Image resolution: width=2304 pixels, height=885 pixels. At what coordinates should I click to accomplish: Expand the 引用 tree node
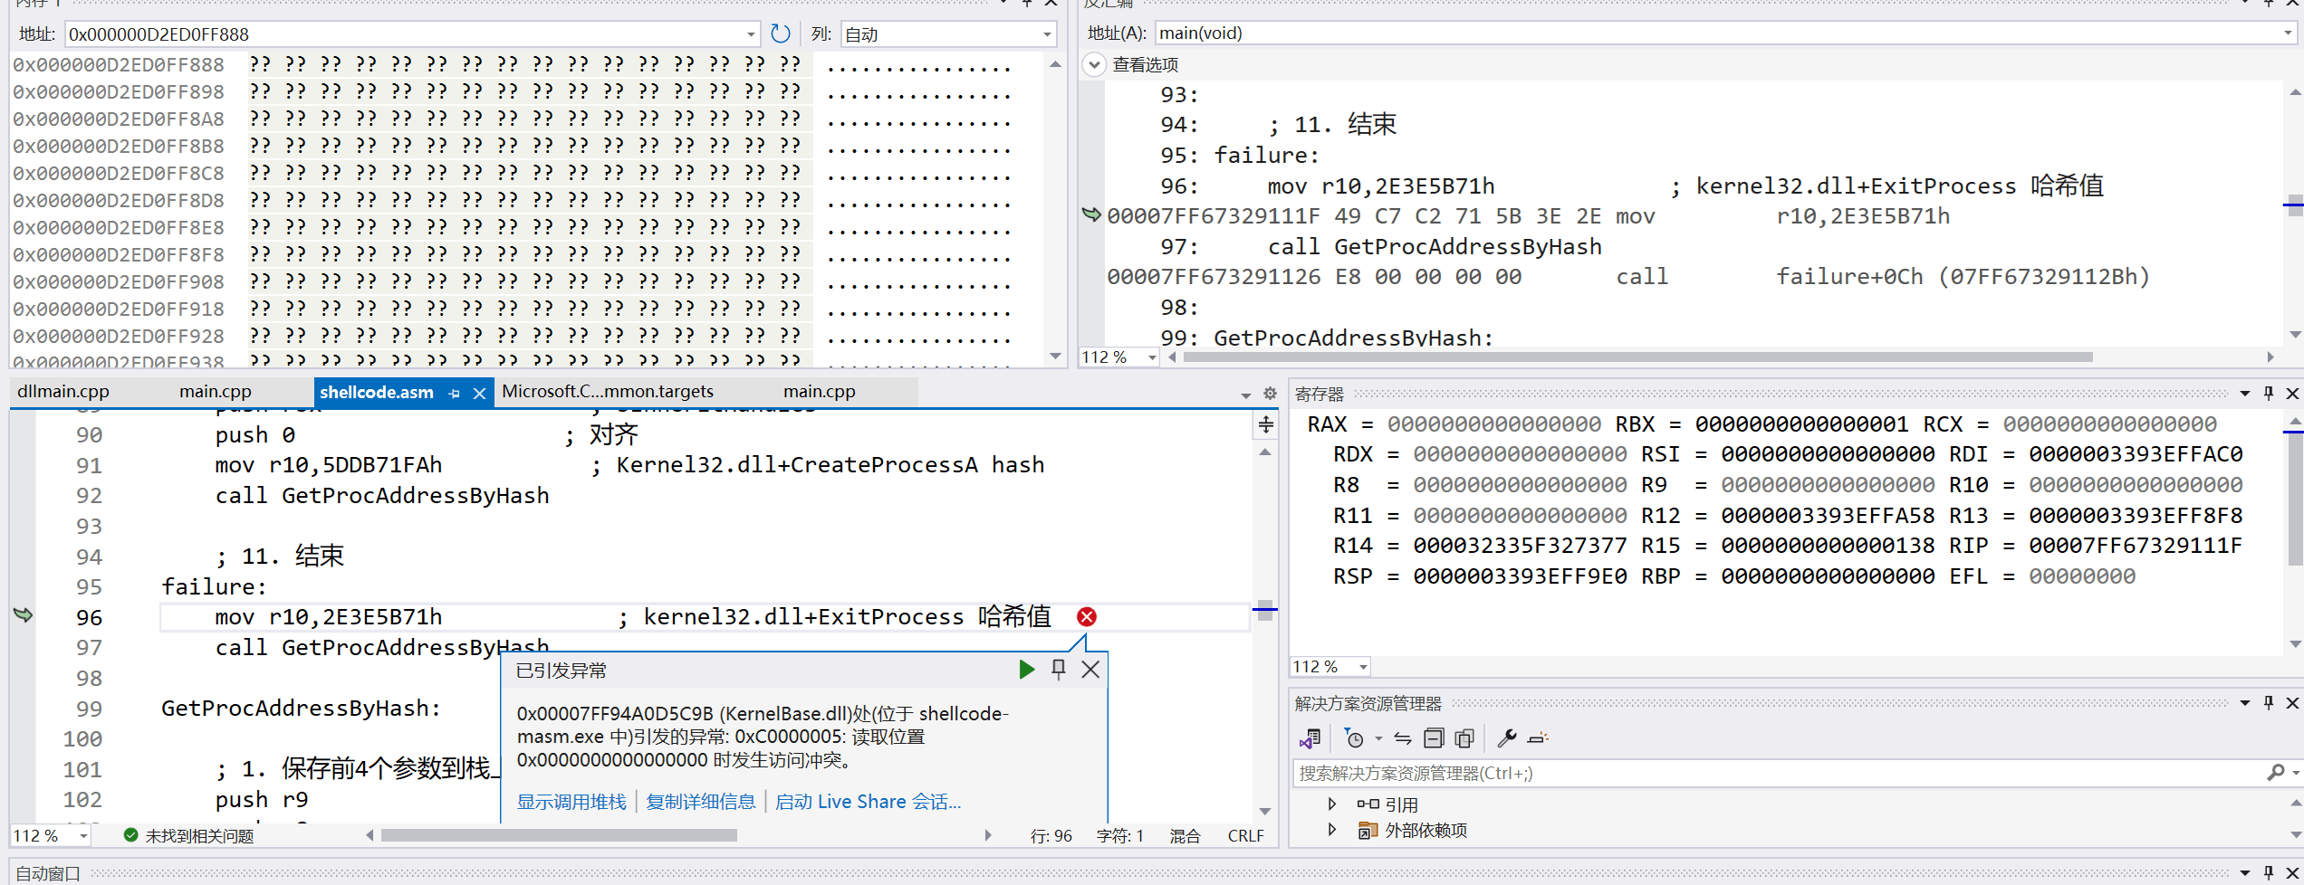[1331, 804]
